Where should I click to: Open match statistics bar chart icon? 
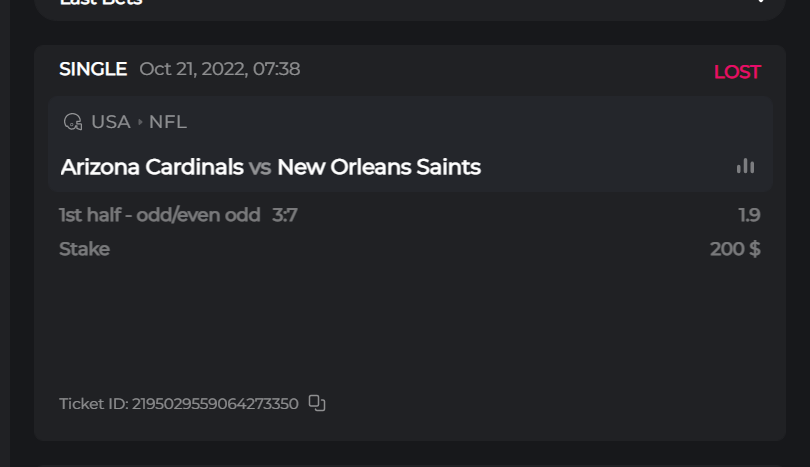(745, 166)
